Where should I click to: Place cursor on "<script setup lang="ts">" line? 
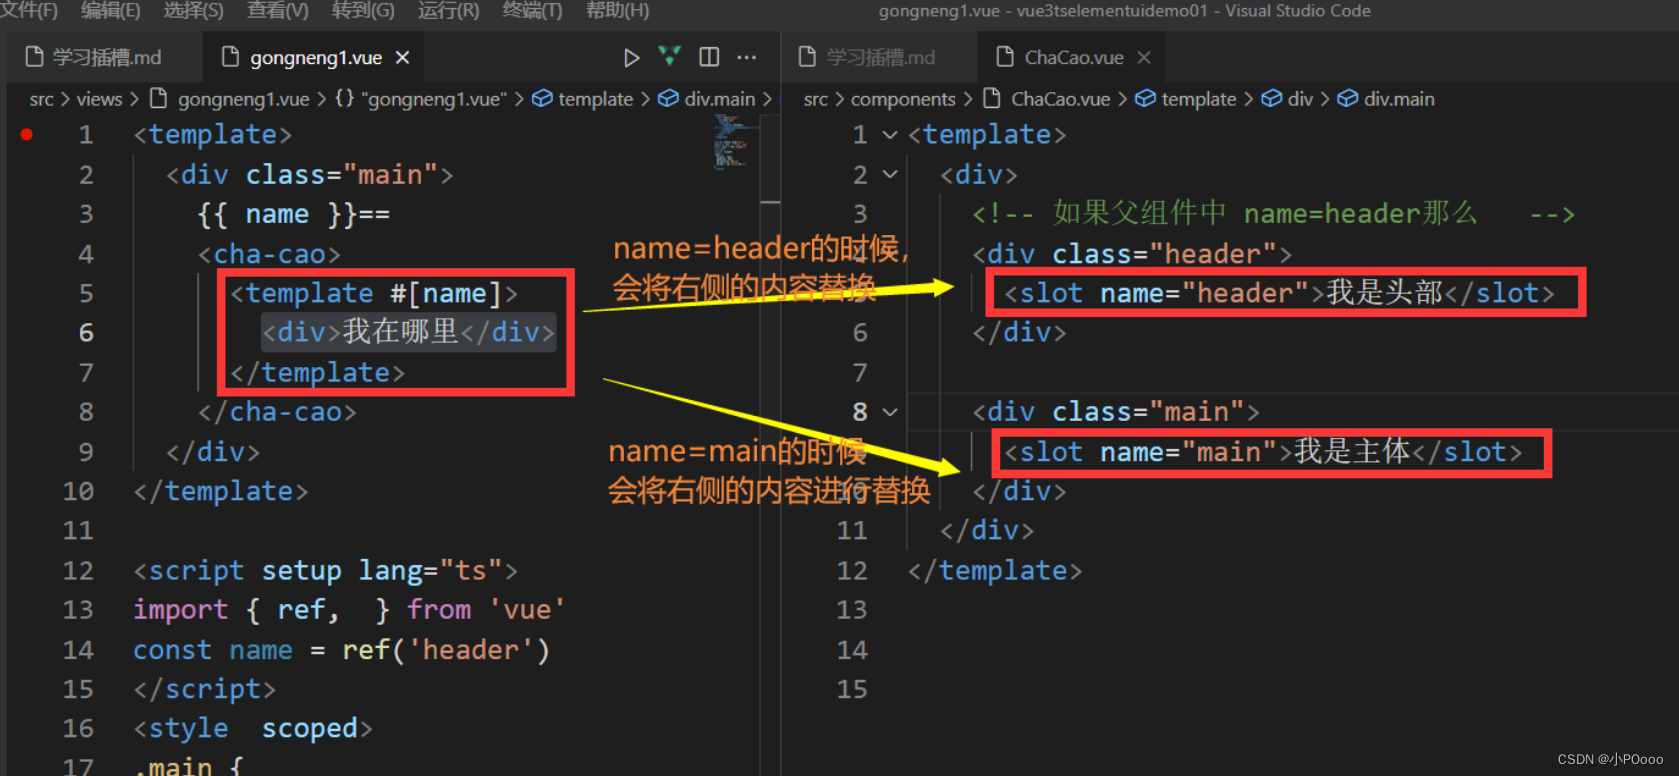pyautogui.click(x=325, y=570)
